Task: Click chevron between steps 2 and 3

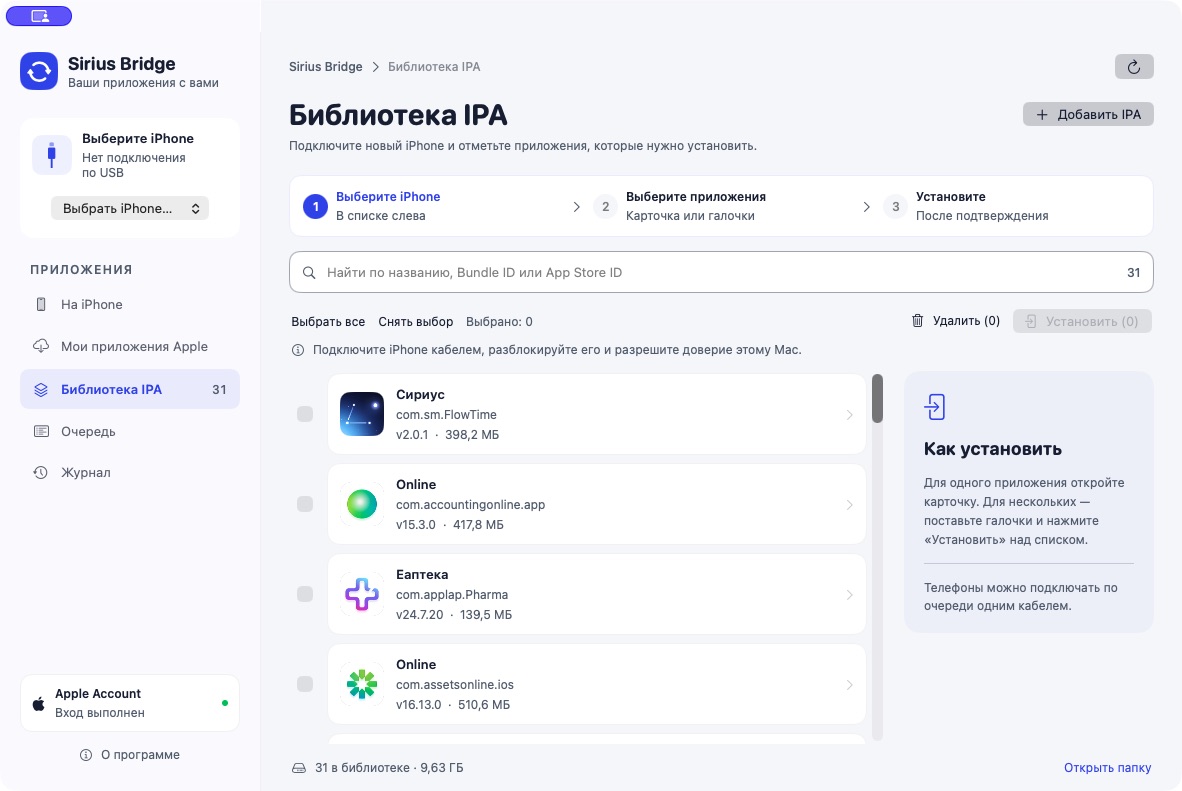Action: [866, 207]
